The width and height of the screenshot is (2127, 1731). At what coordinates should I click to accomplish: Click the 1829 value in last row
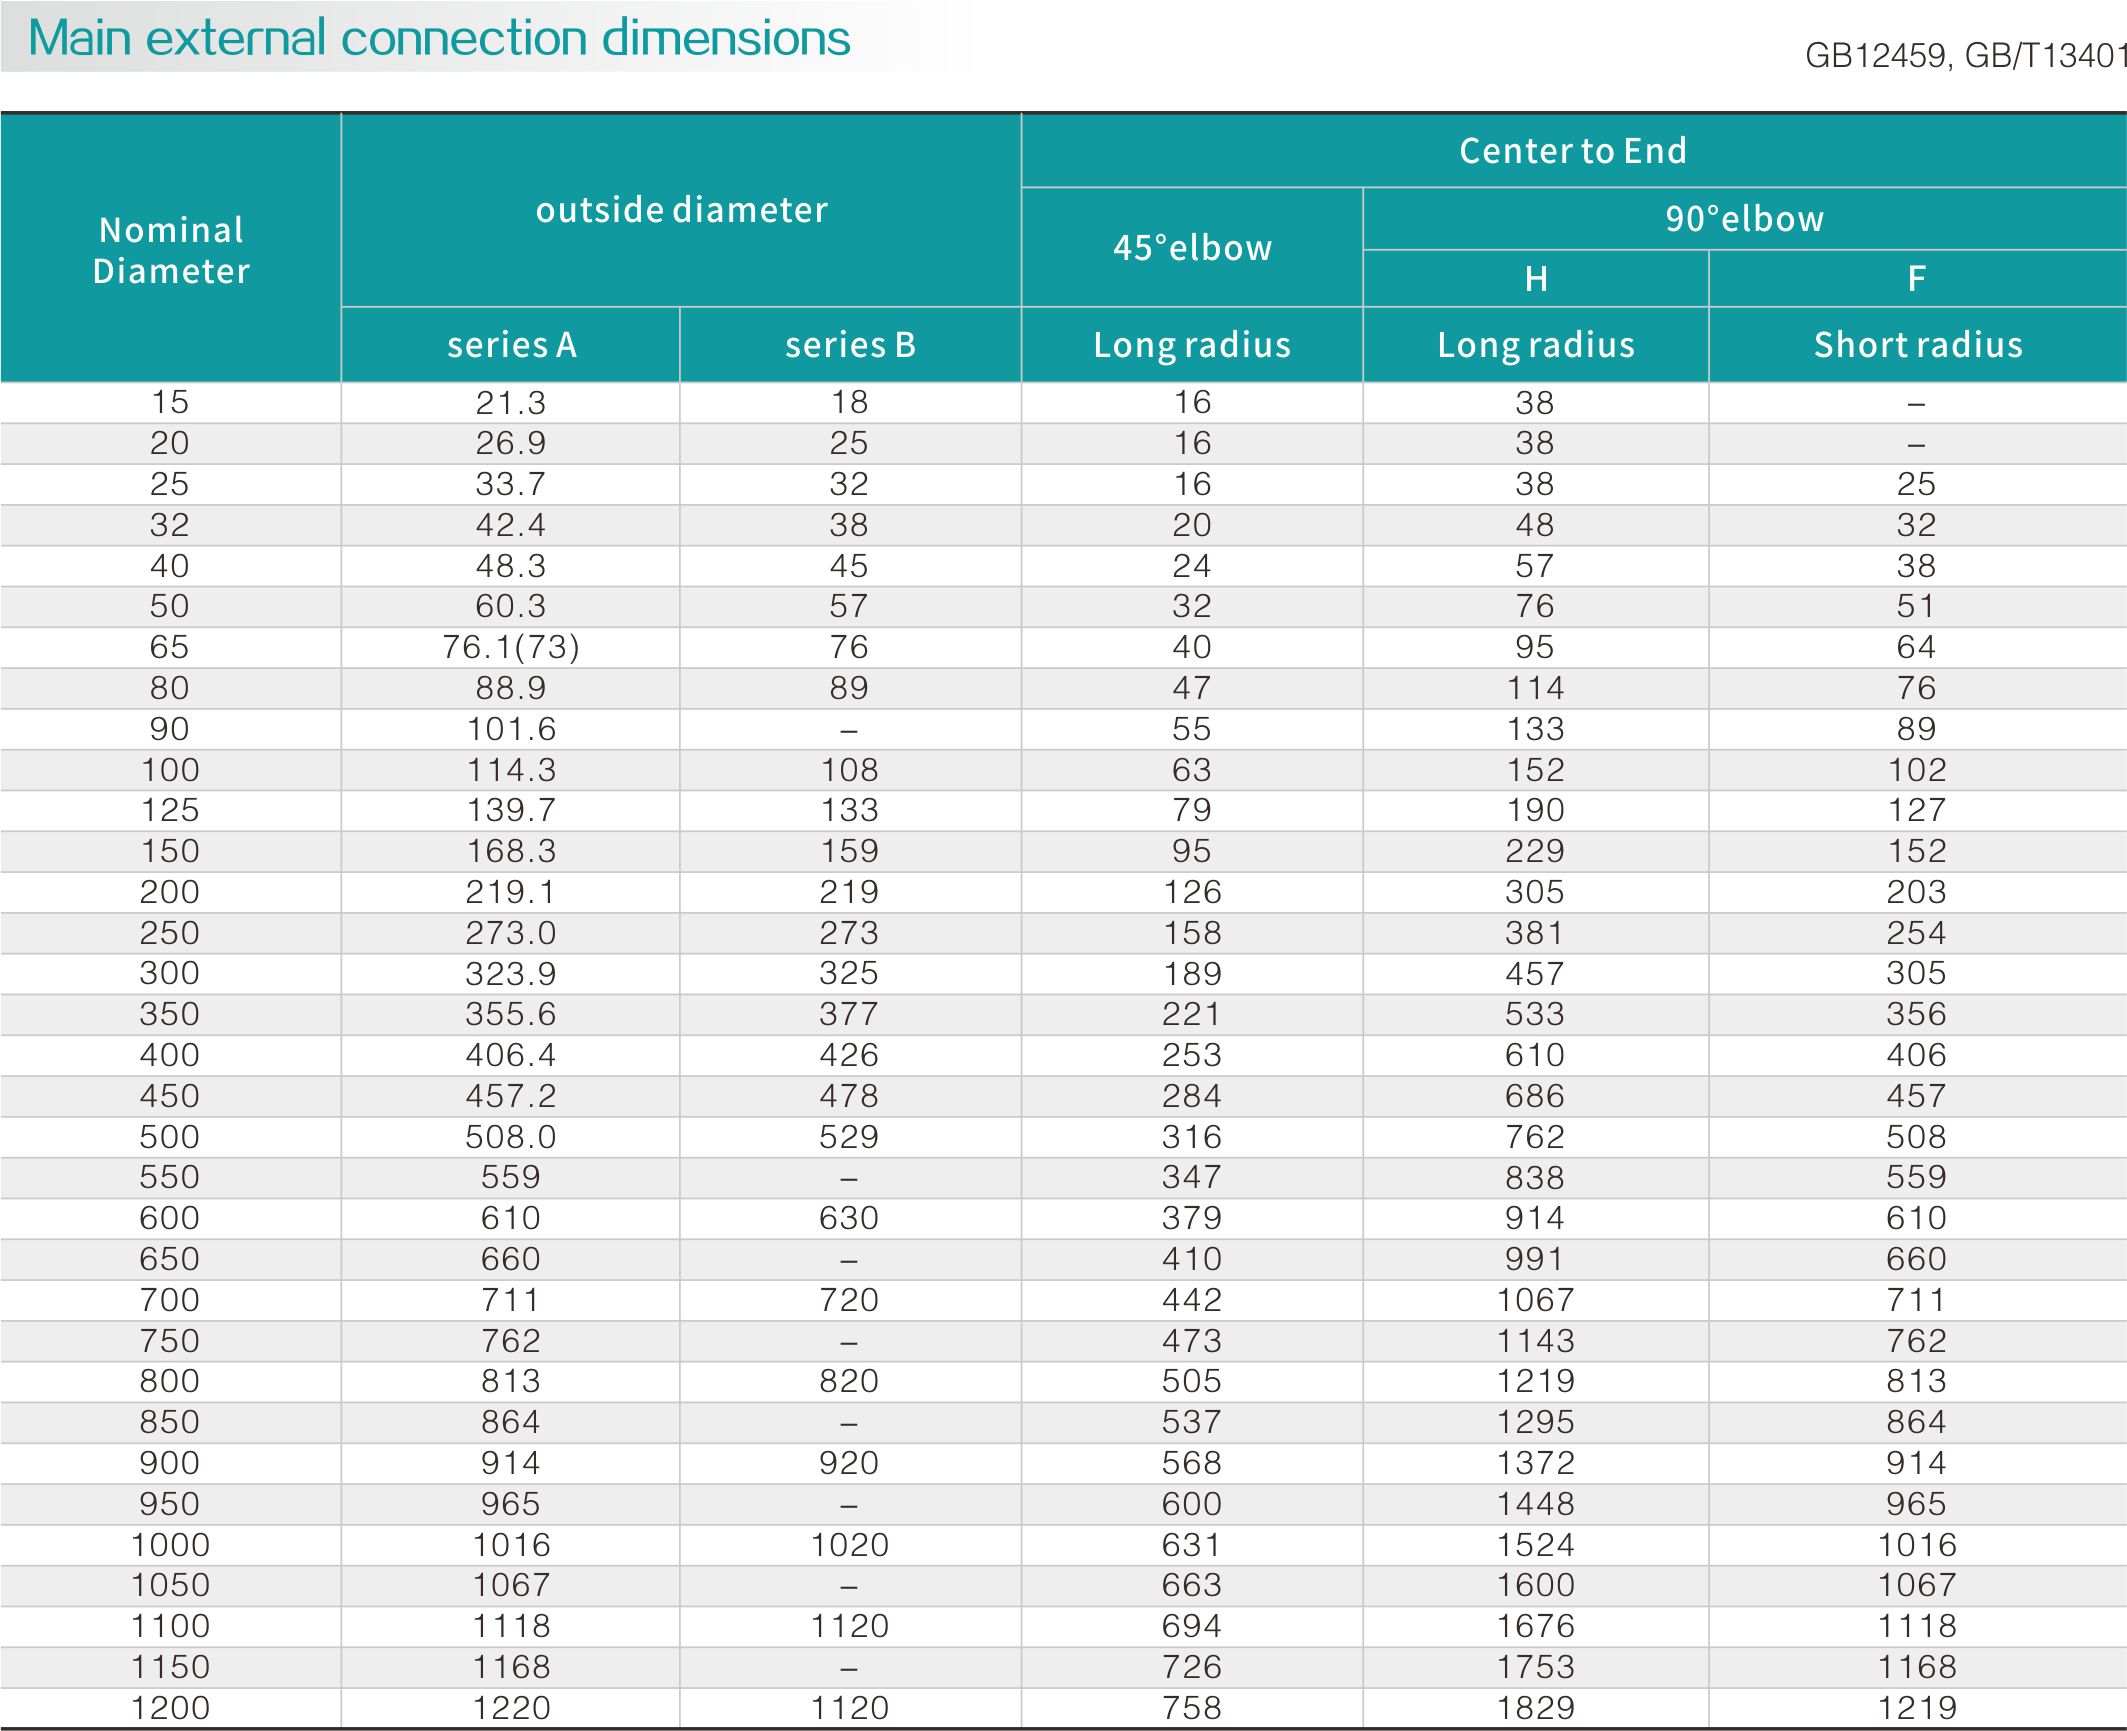[1536, 1708]
